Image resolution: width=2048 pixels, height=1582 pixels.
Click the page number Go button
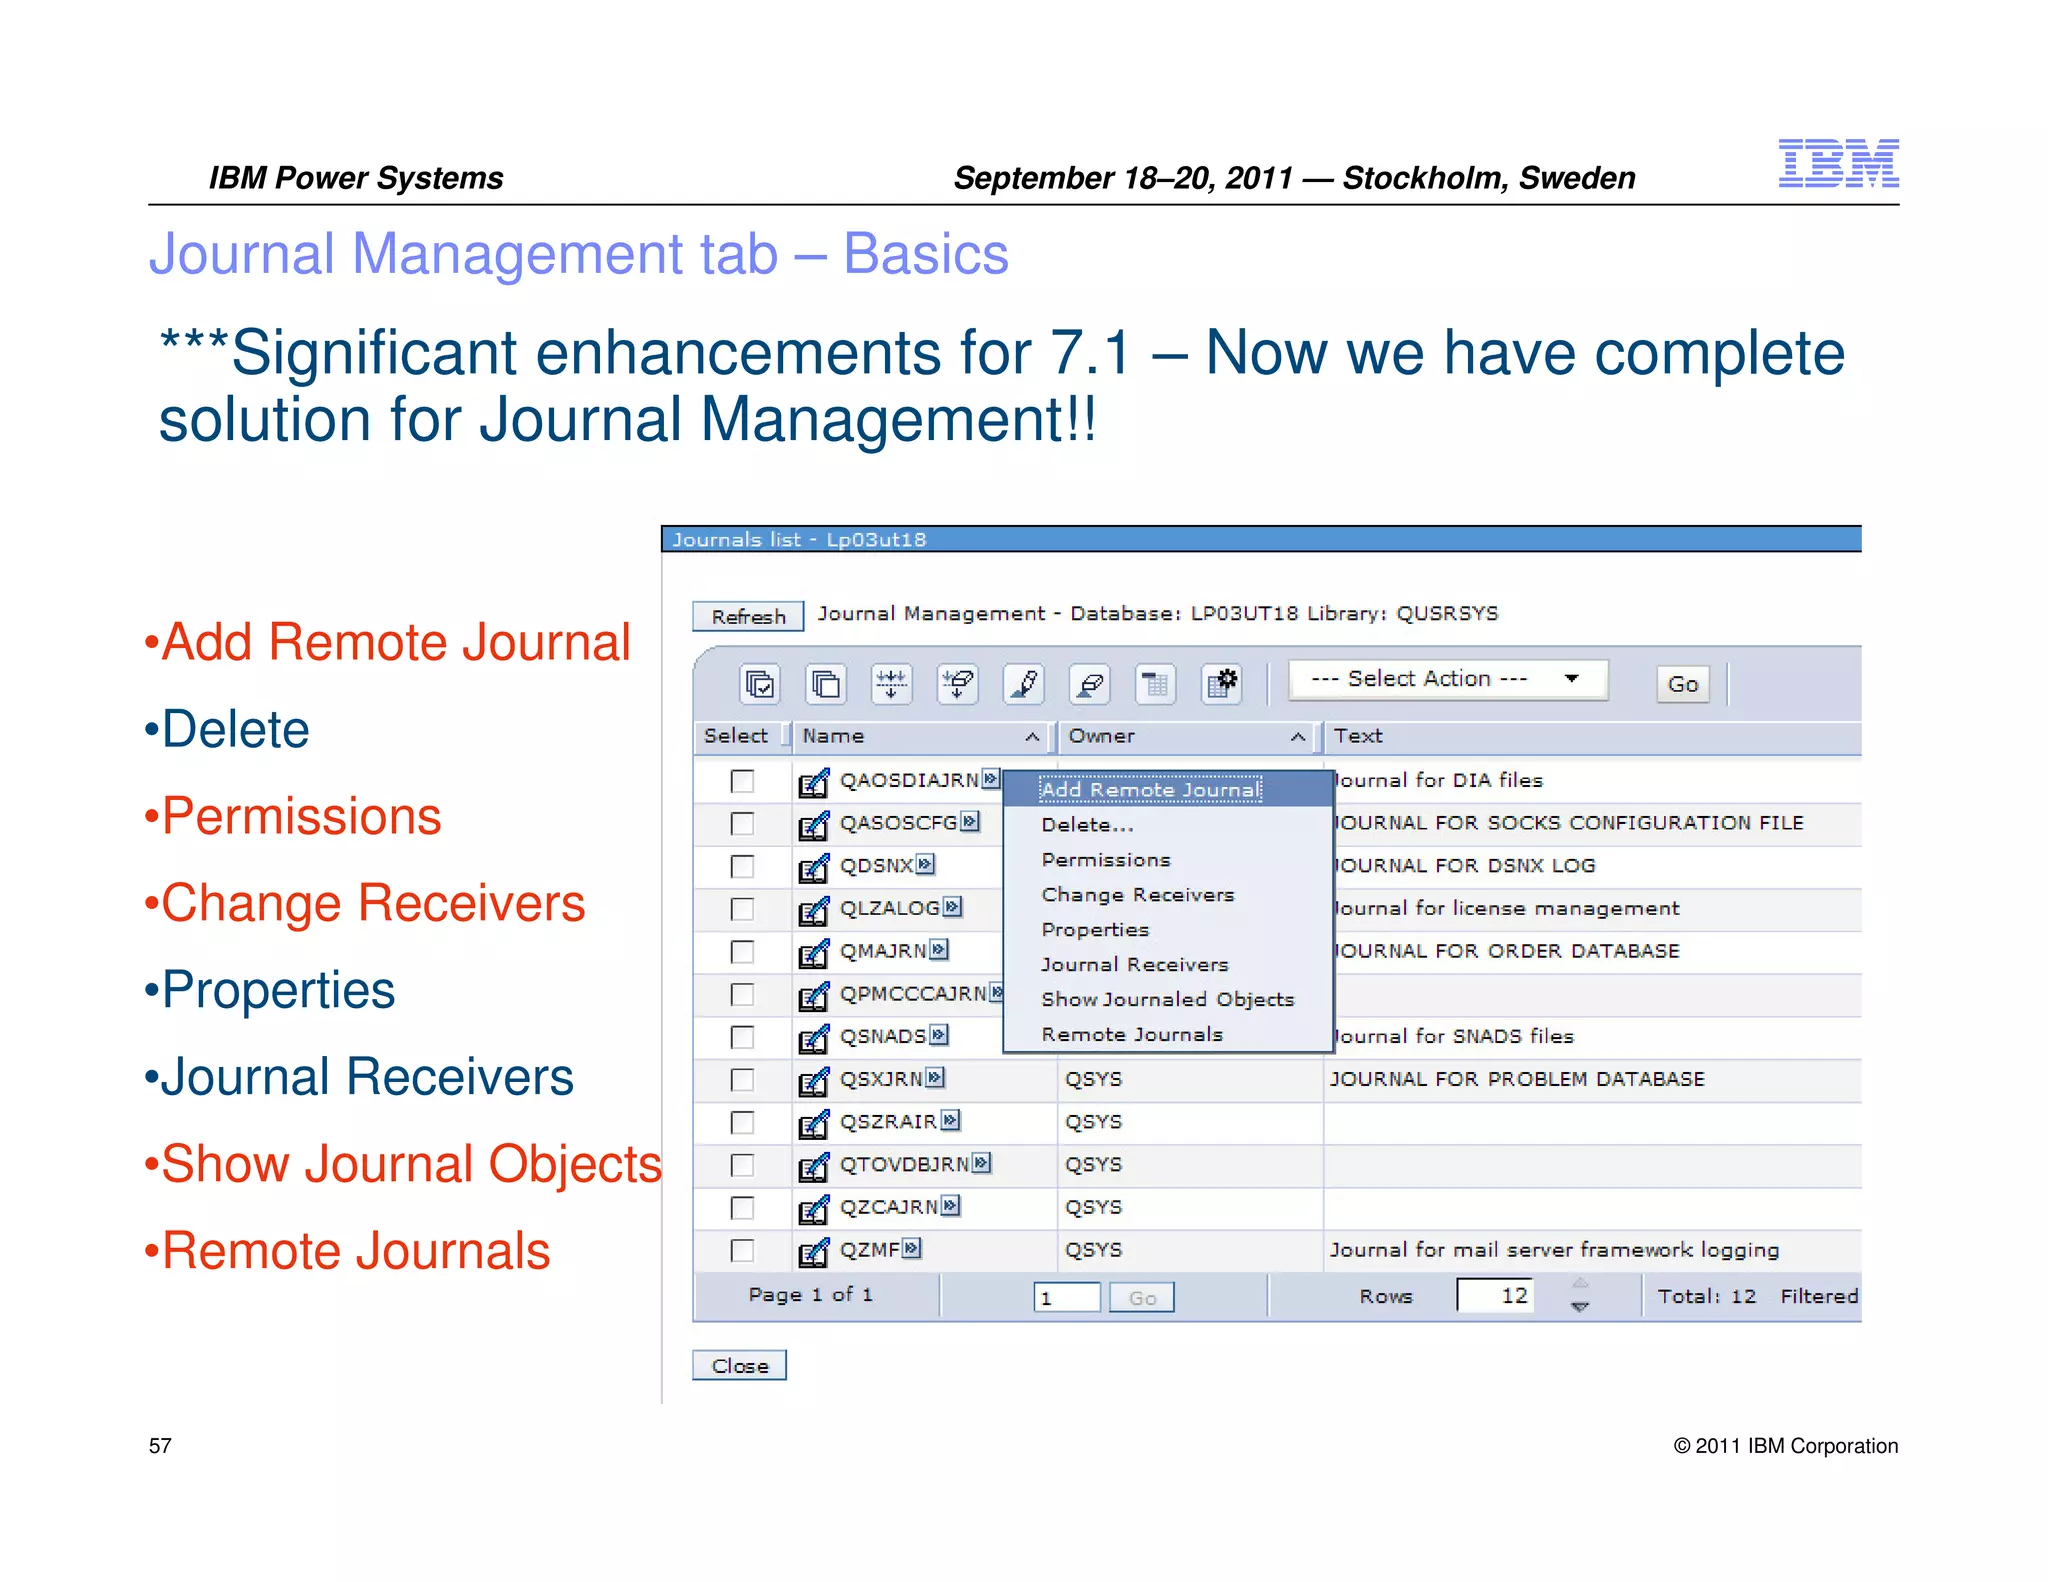click(x=1142, y=1298)
